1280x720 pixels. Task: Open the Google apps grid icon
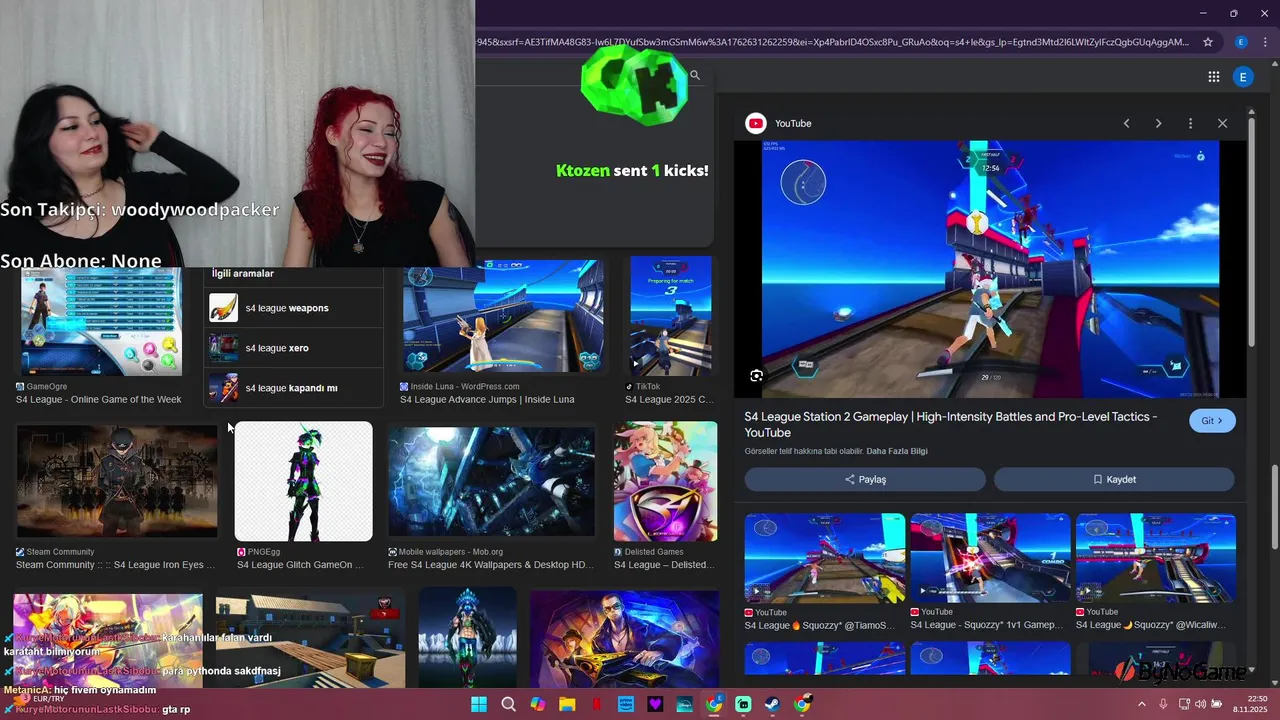coord(1213,76)
